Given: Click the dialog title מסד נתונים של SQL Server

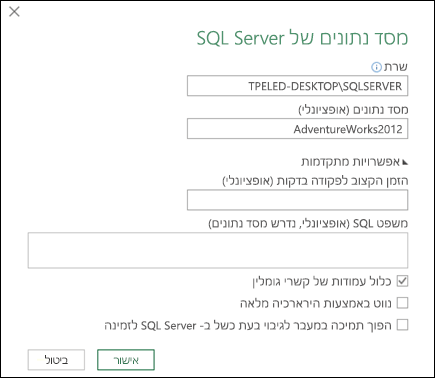Looking at the screenshot, I should click(302, 38).
